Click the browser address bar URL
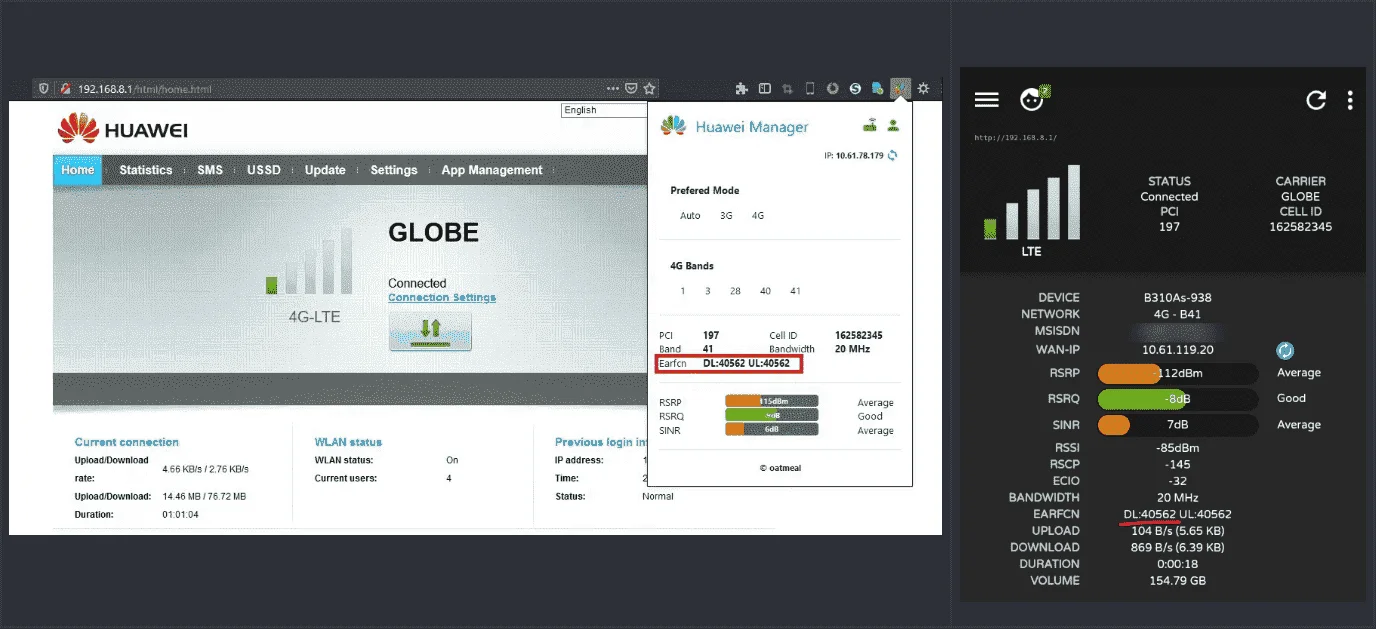 click(x=145, y=89)
